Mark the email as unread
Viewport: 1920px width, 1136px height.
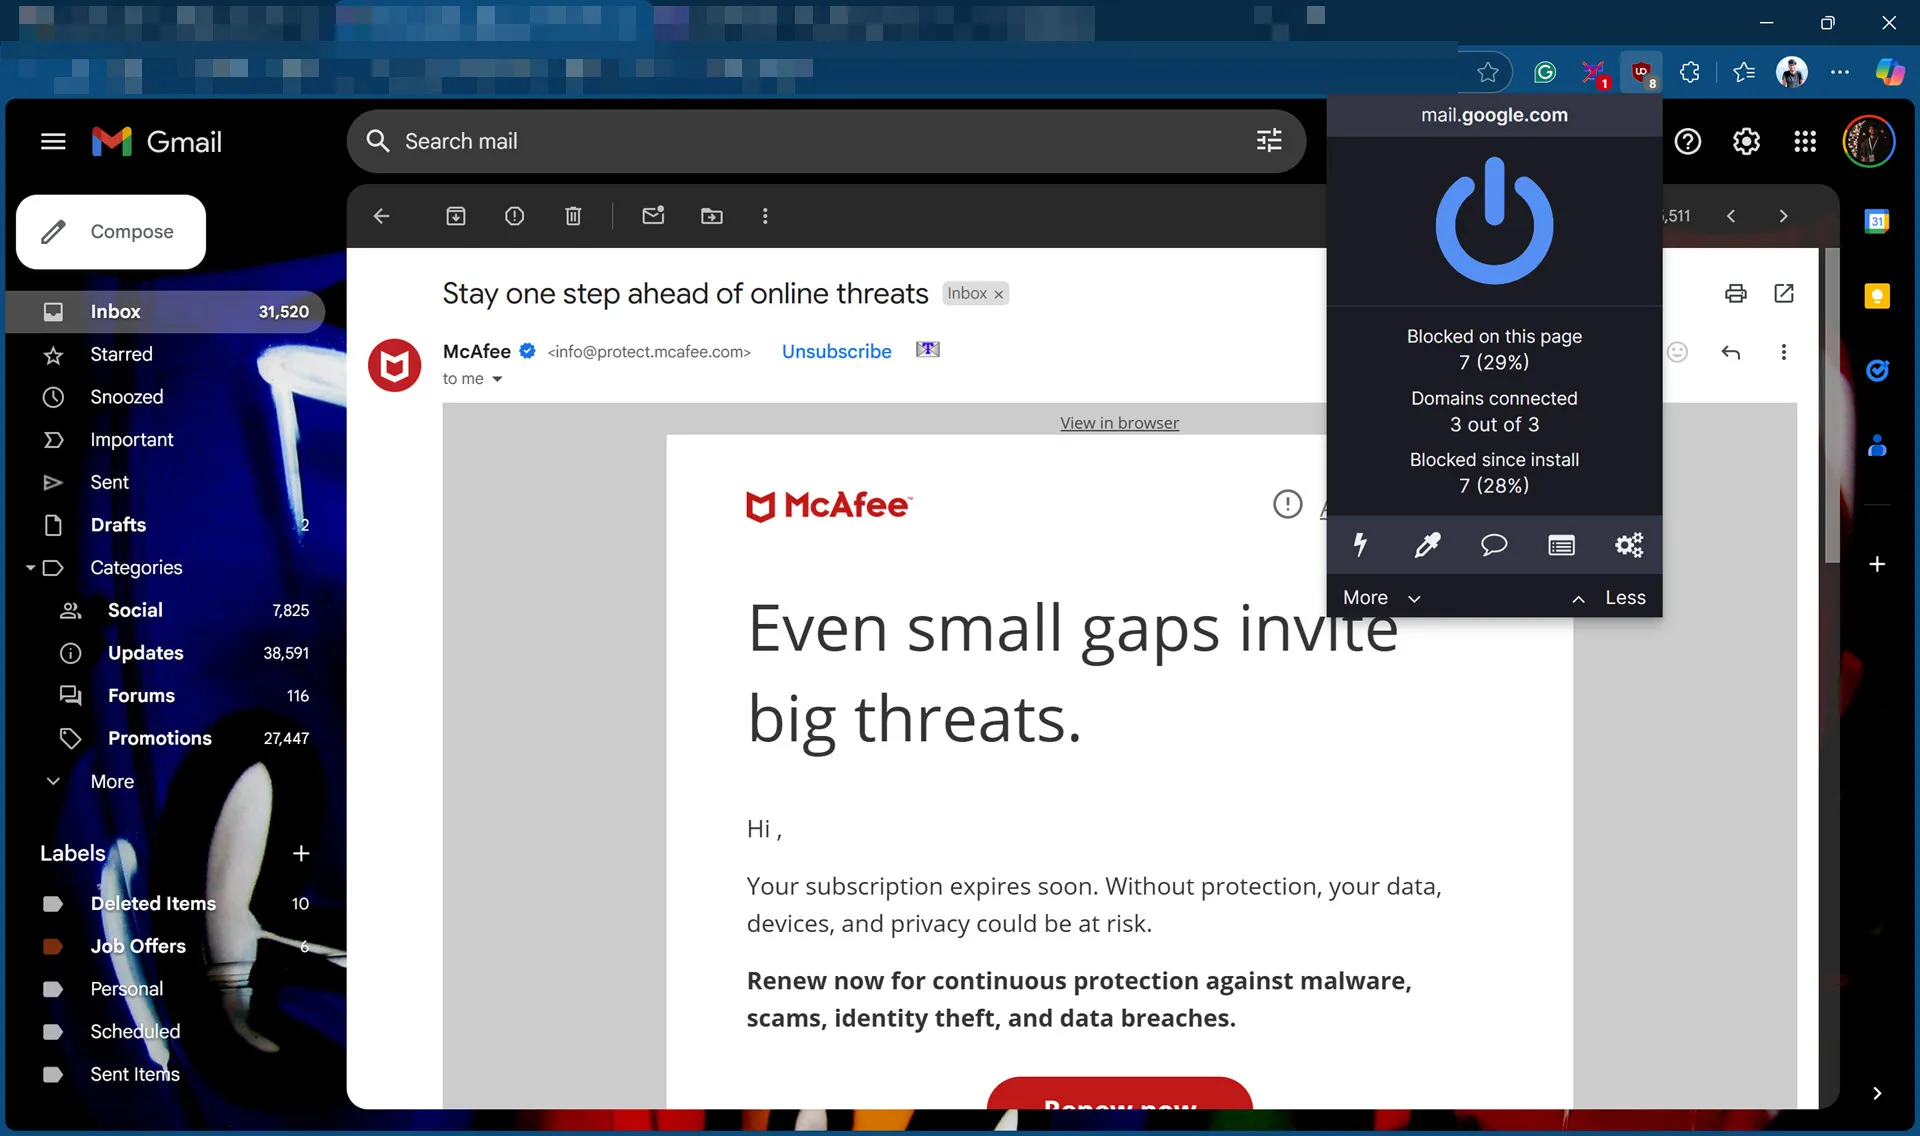(653, 216)
